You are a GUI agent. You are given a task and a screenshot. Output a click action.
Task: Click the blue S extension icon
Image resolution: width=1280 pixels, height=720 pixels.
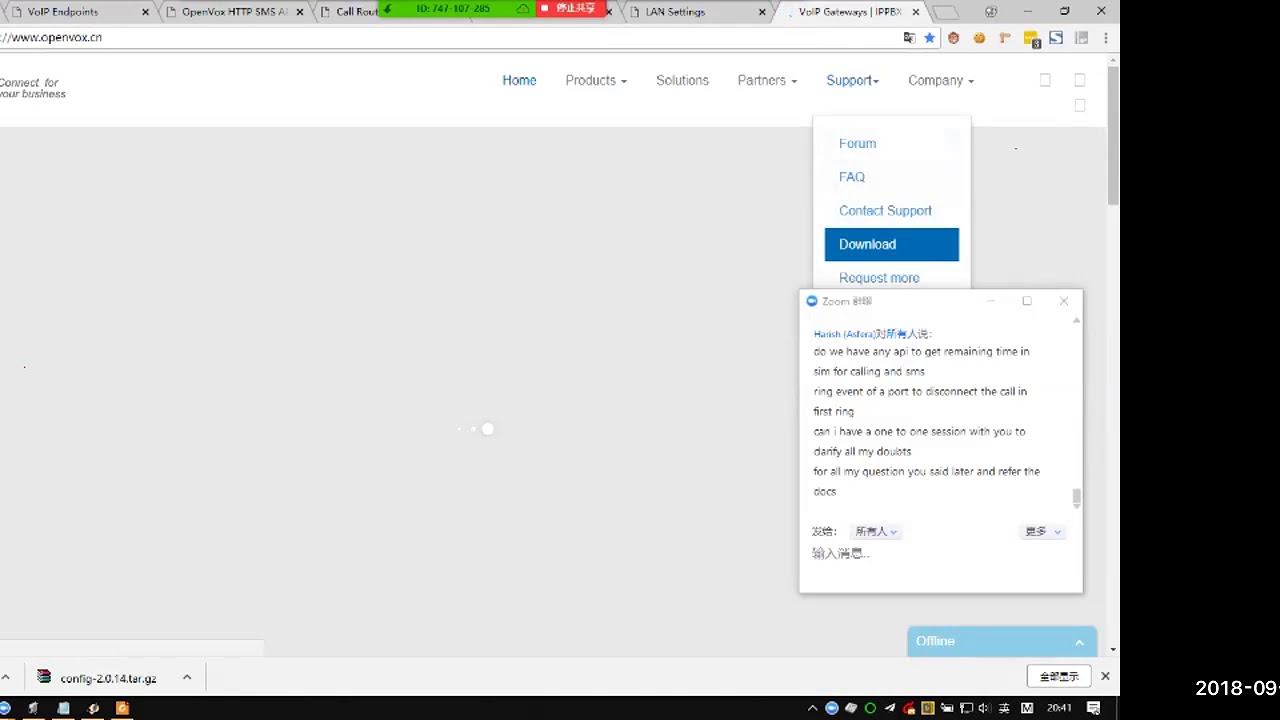tap(1056, 38)
